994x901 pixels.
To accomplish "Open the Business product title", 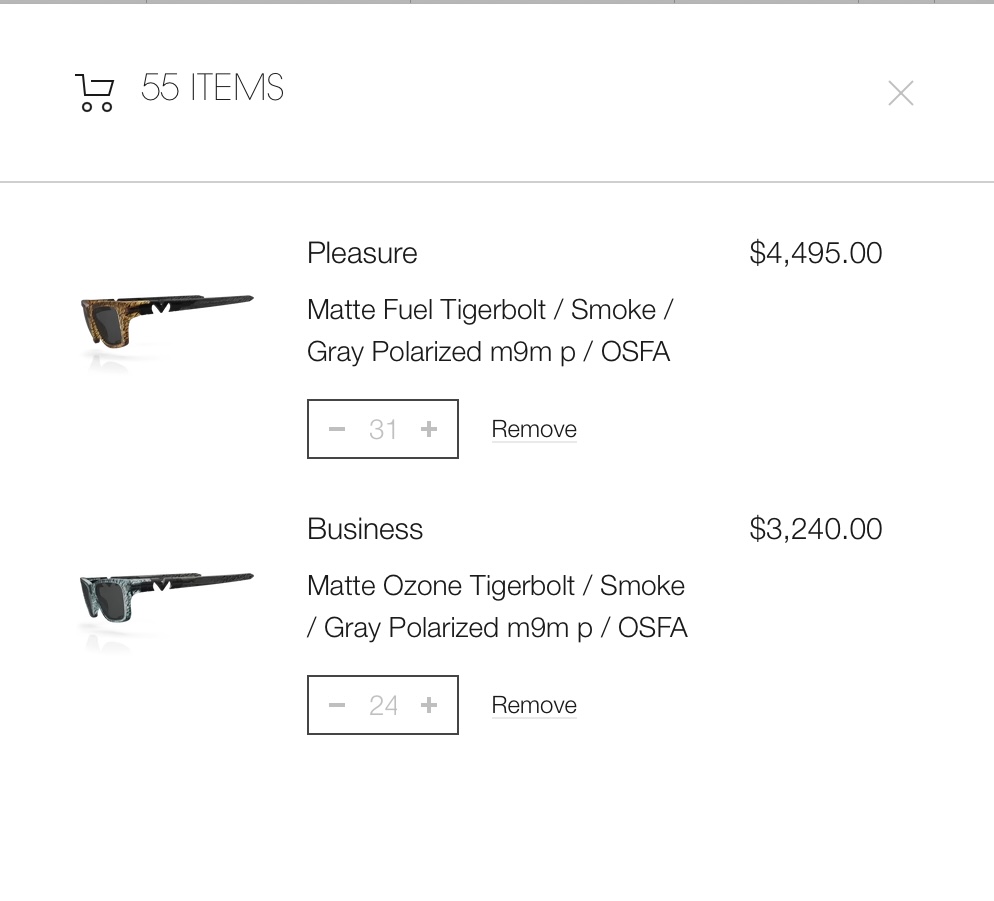I will [365, 529].
